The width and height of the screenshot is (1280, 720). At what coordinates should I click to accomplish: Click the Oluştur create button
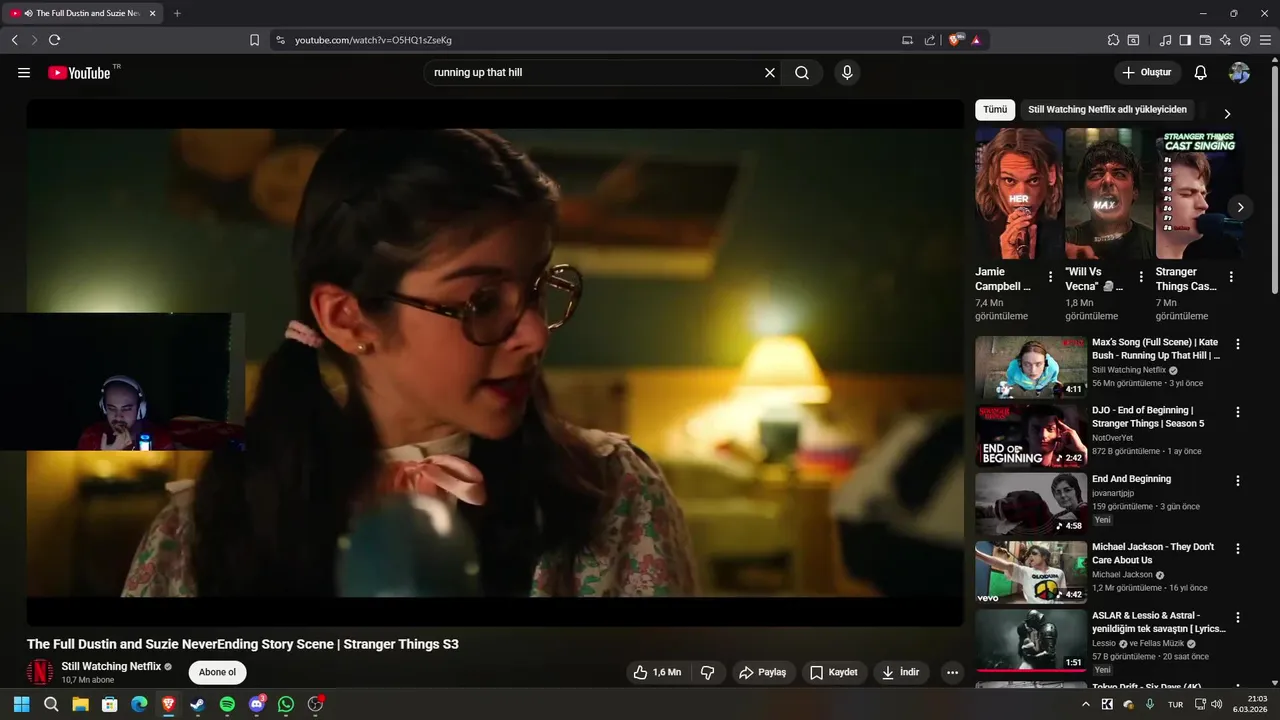pyautogui.click(x=1147, y=73)
